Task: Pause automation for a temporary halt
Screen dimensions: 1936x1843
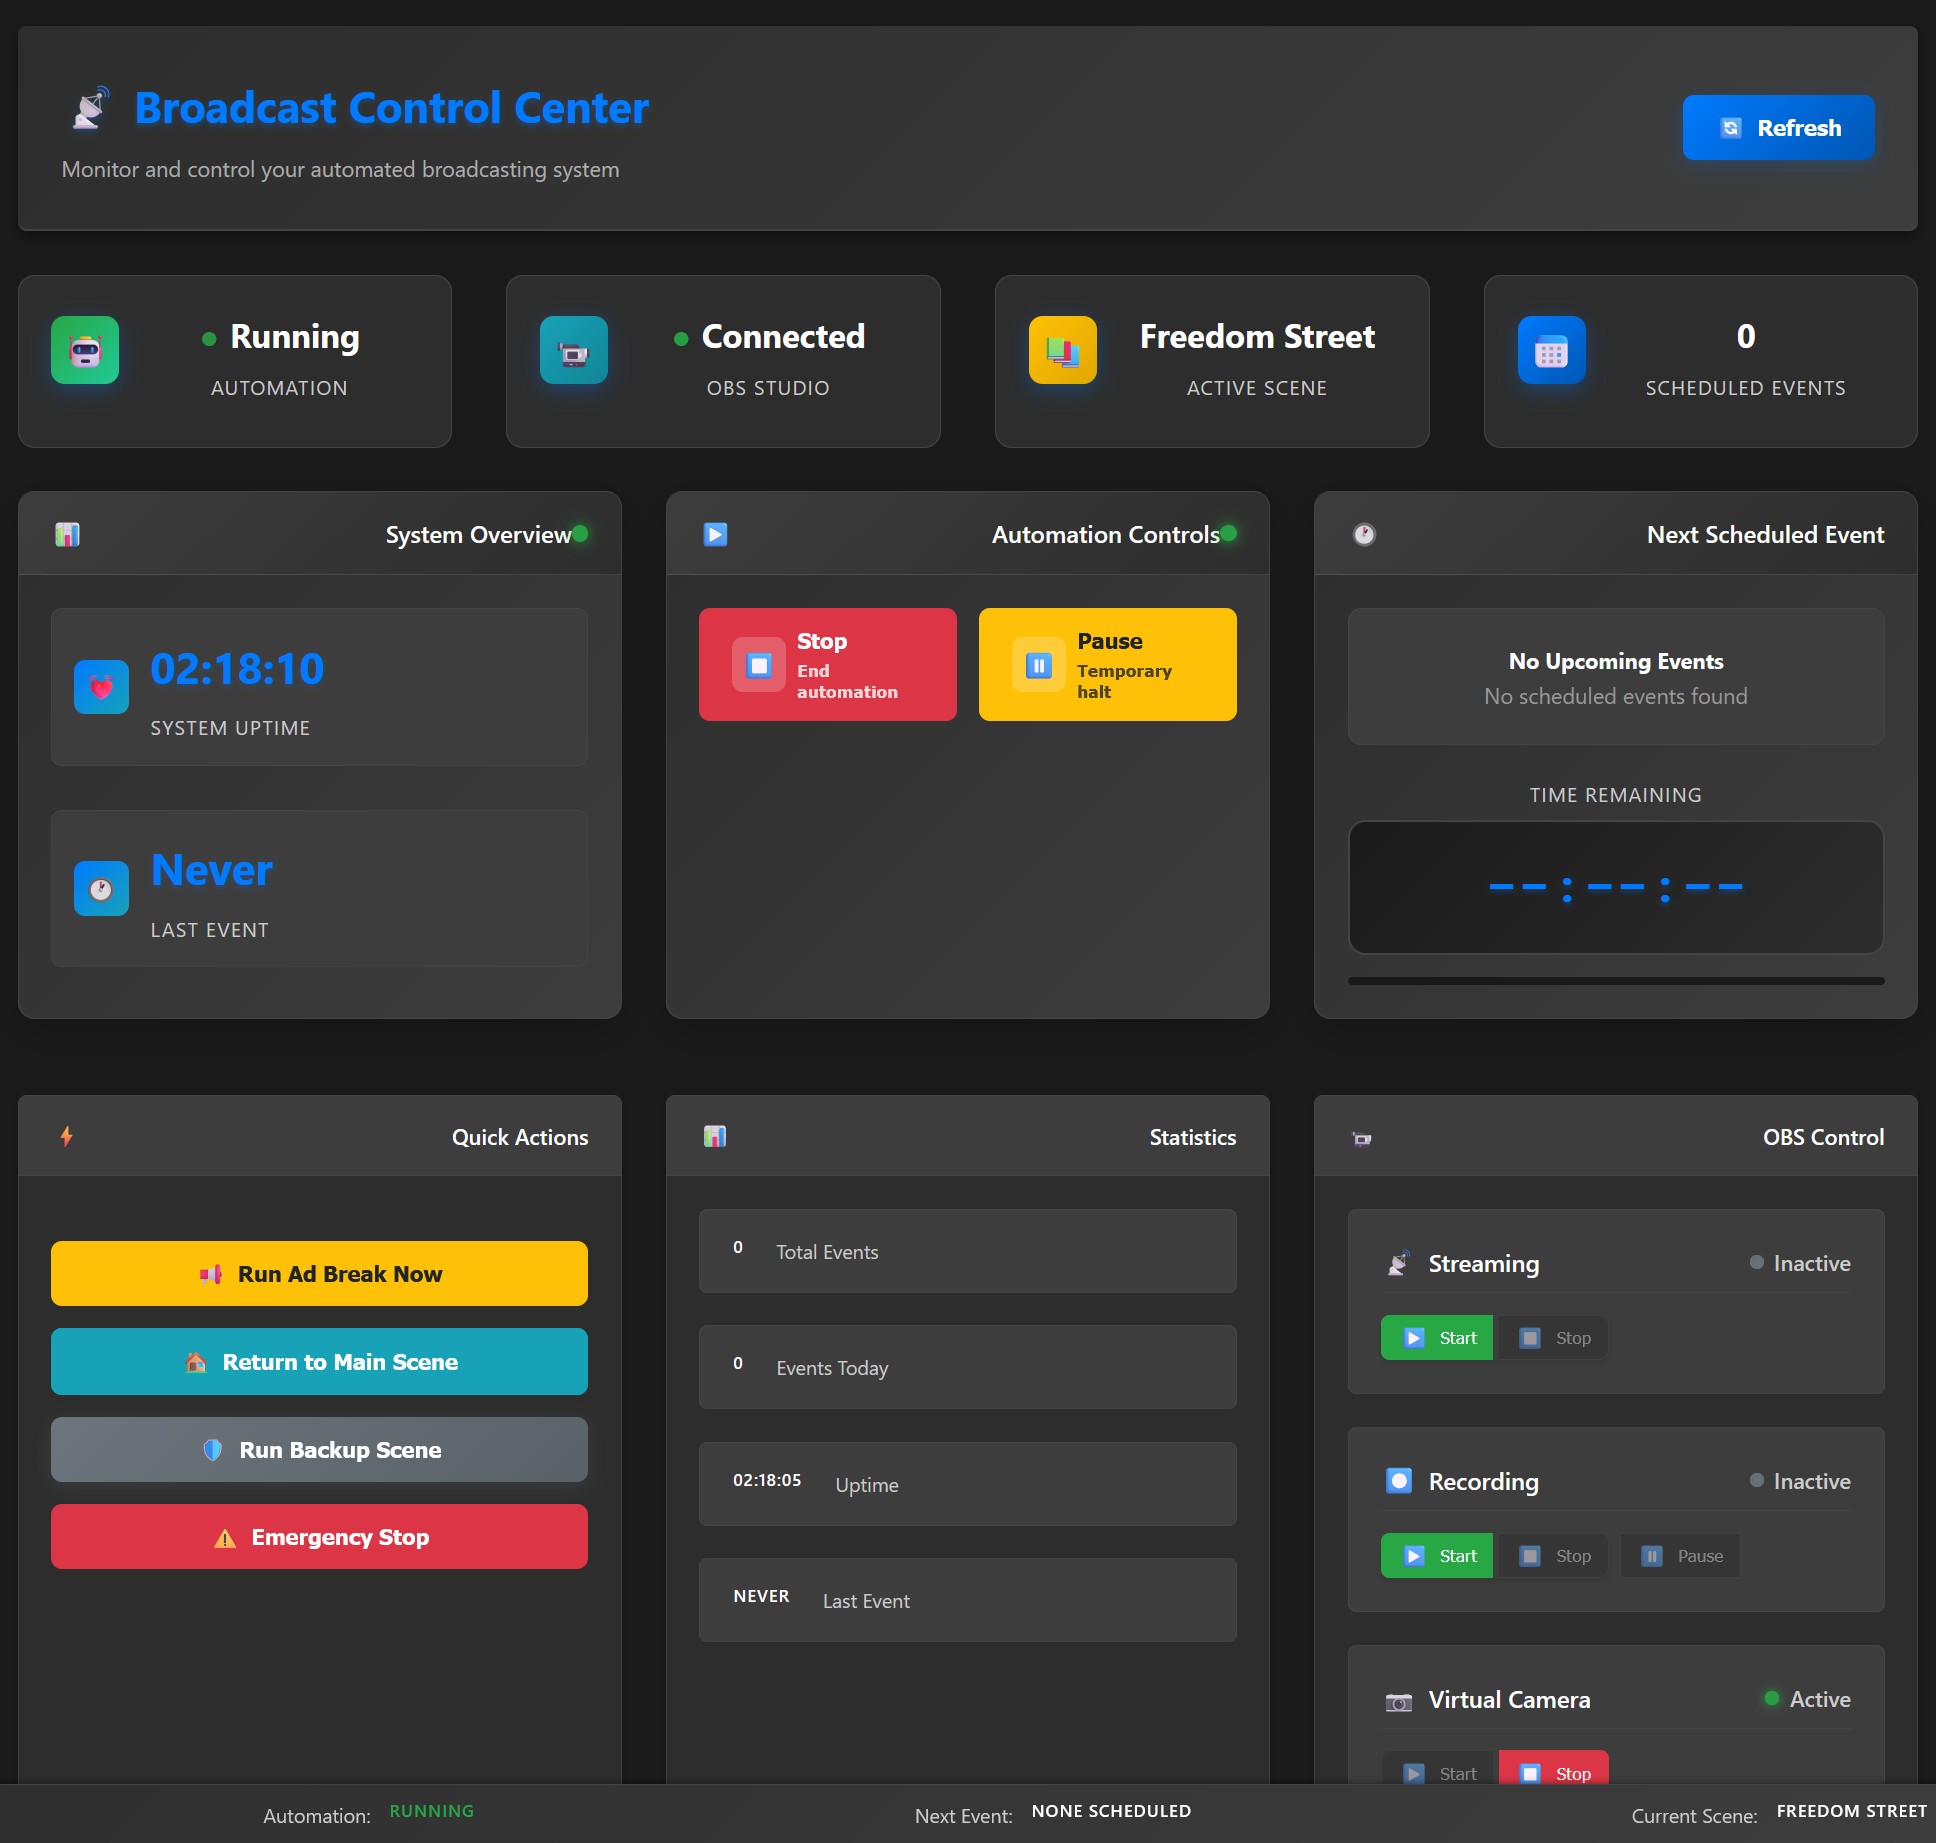Action: (1106, 664)
